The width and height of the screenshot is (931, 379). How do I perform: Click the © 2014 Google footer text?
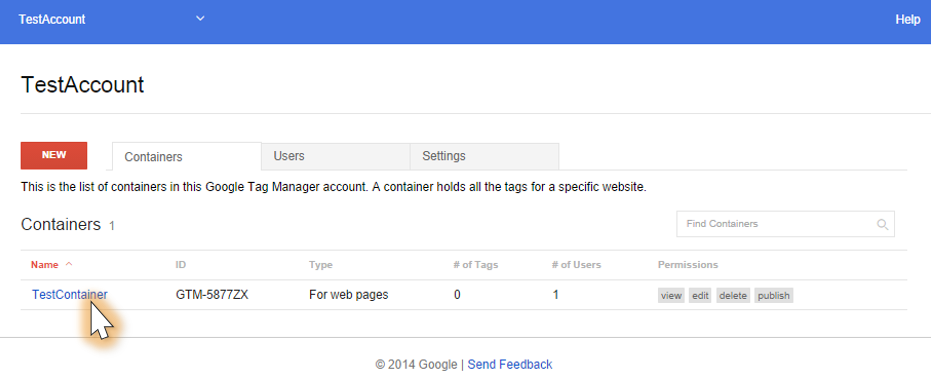(x=416, y=364)
